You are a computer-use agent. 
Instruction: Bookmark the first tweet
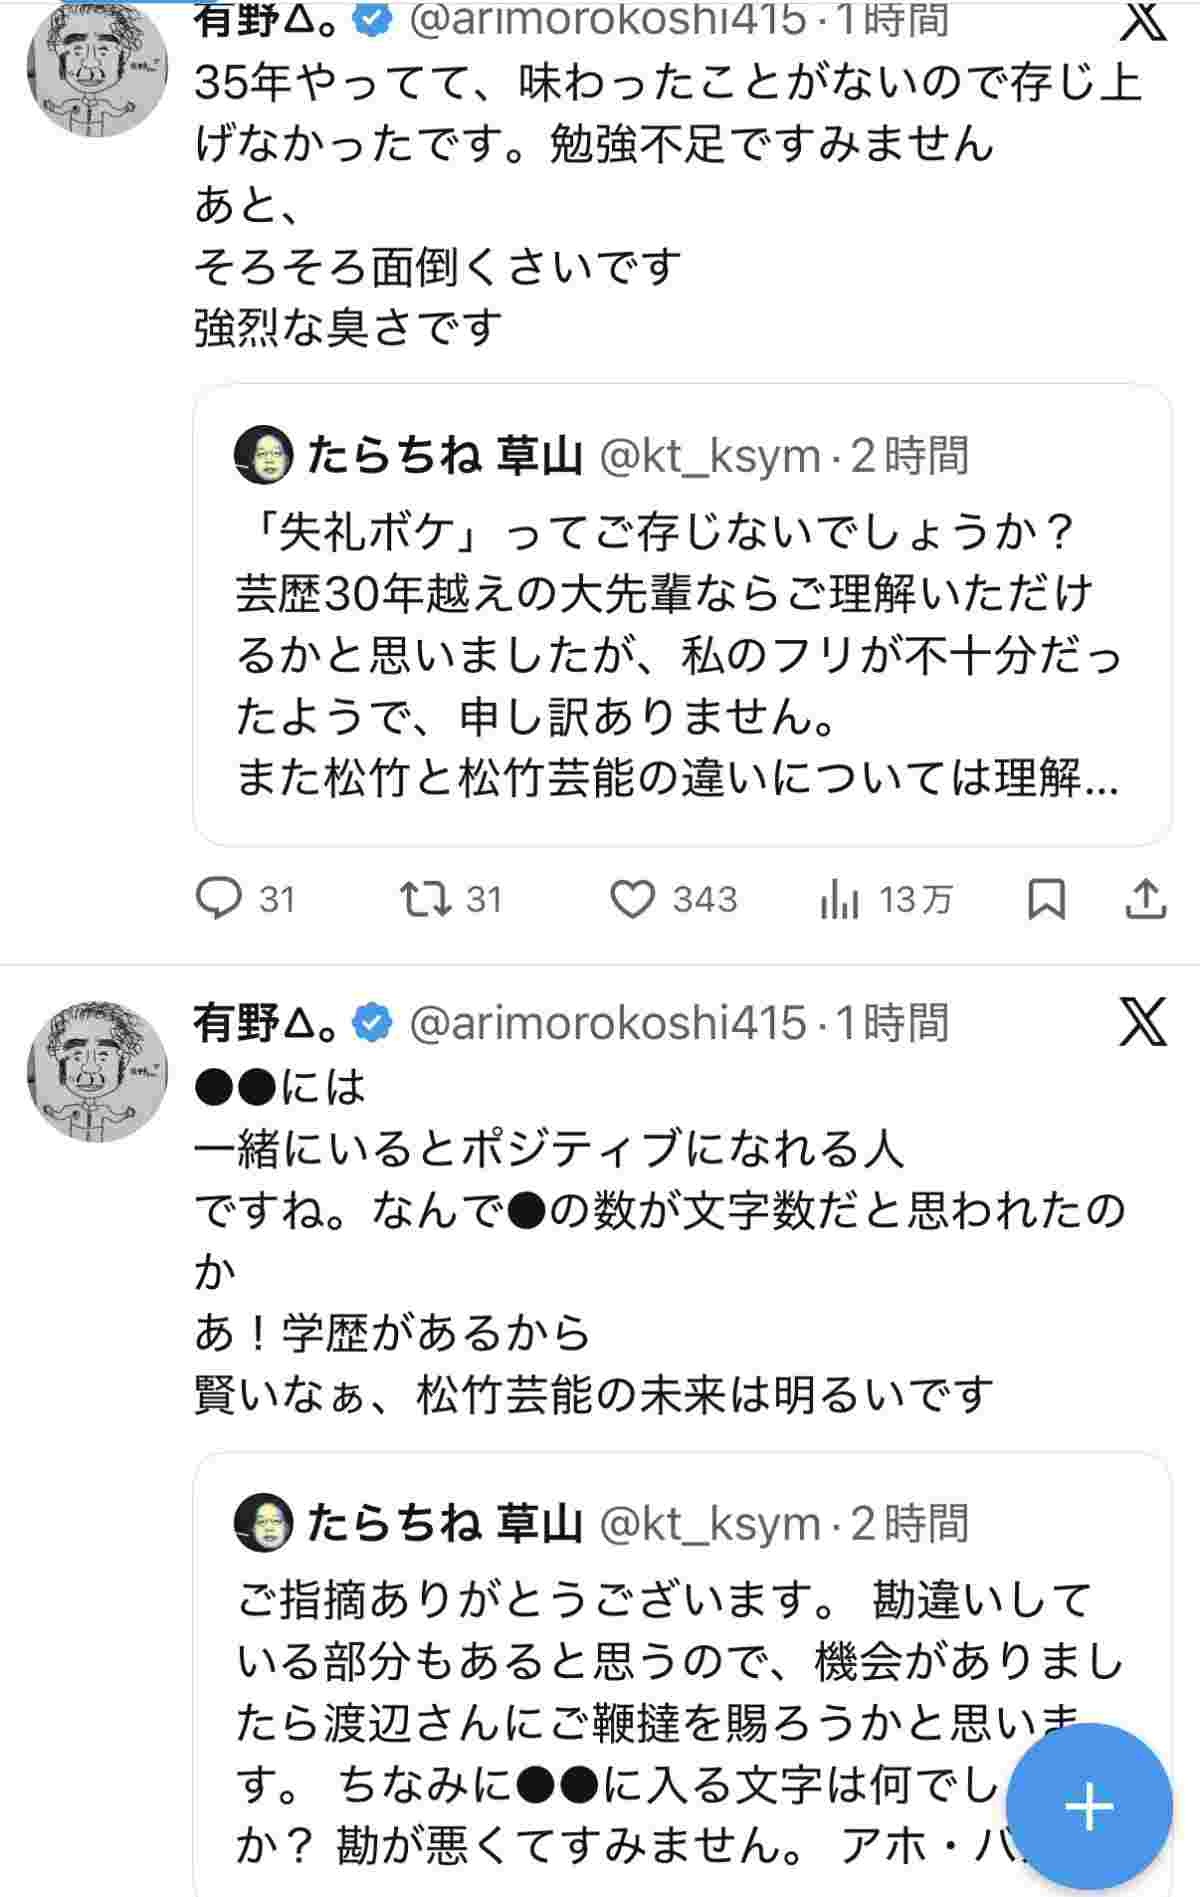(1046, 899)
